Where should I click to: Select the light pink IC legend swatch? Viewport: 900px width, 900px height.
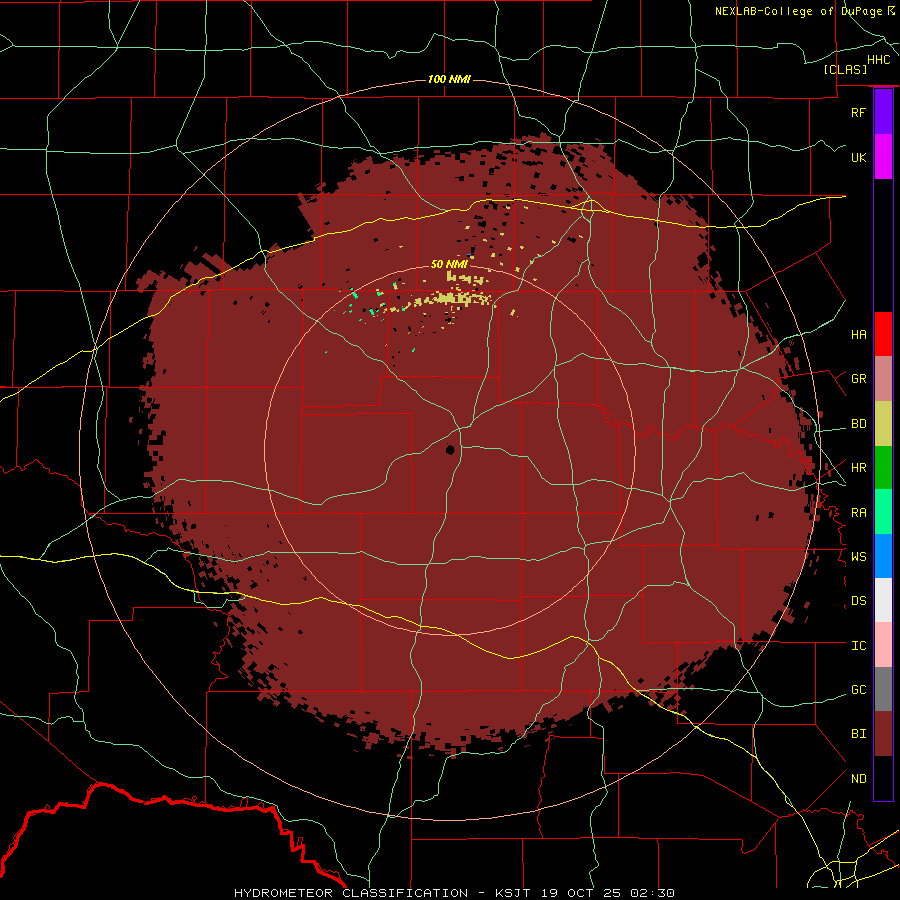pos(883,645)
